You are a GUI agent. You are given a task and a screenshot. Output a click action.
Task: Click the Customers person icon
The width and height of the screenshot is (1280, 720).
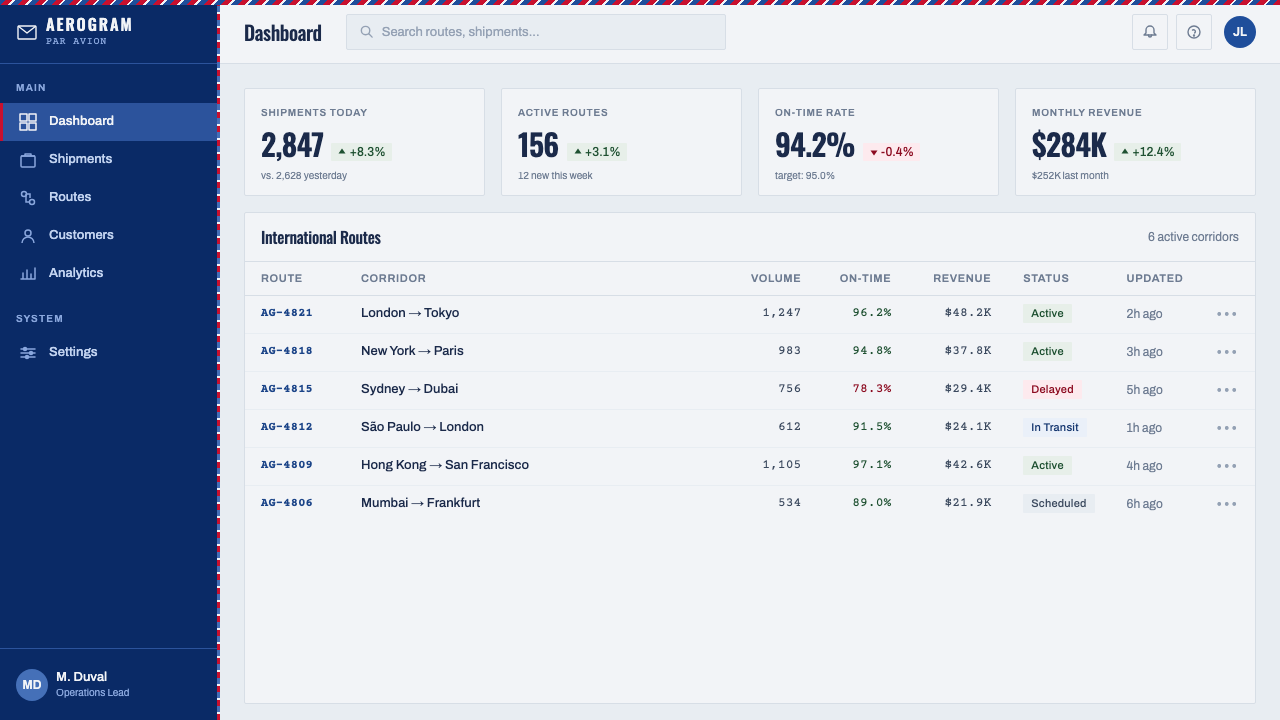(x=28, y=235)
